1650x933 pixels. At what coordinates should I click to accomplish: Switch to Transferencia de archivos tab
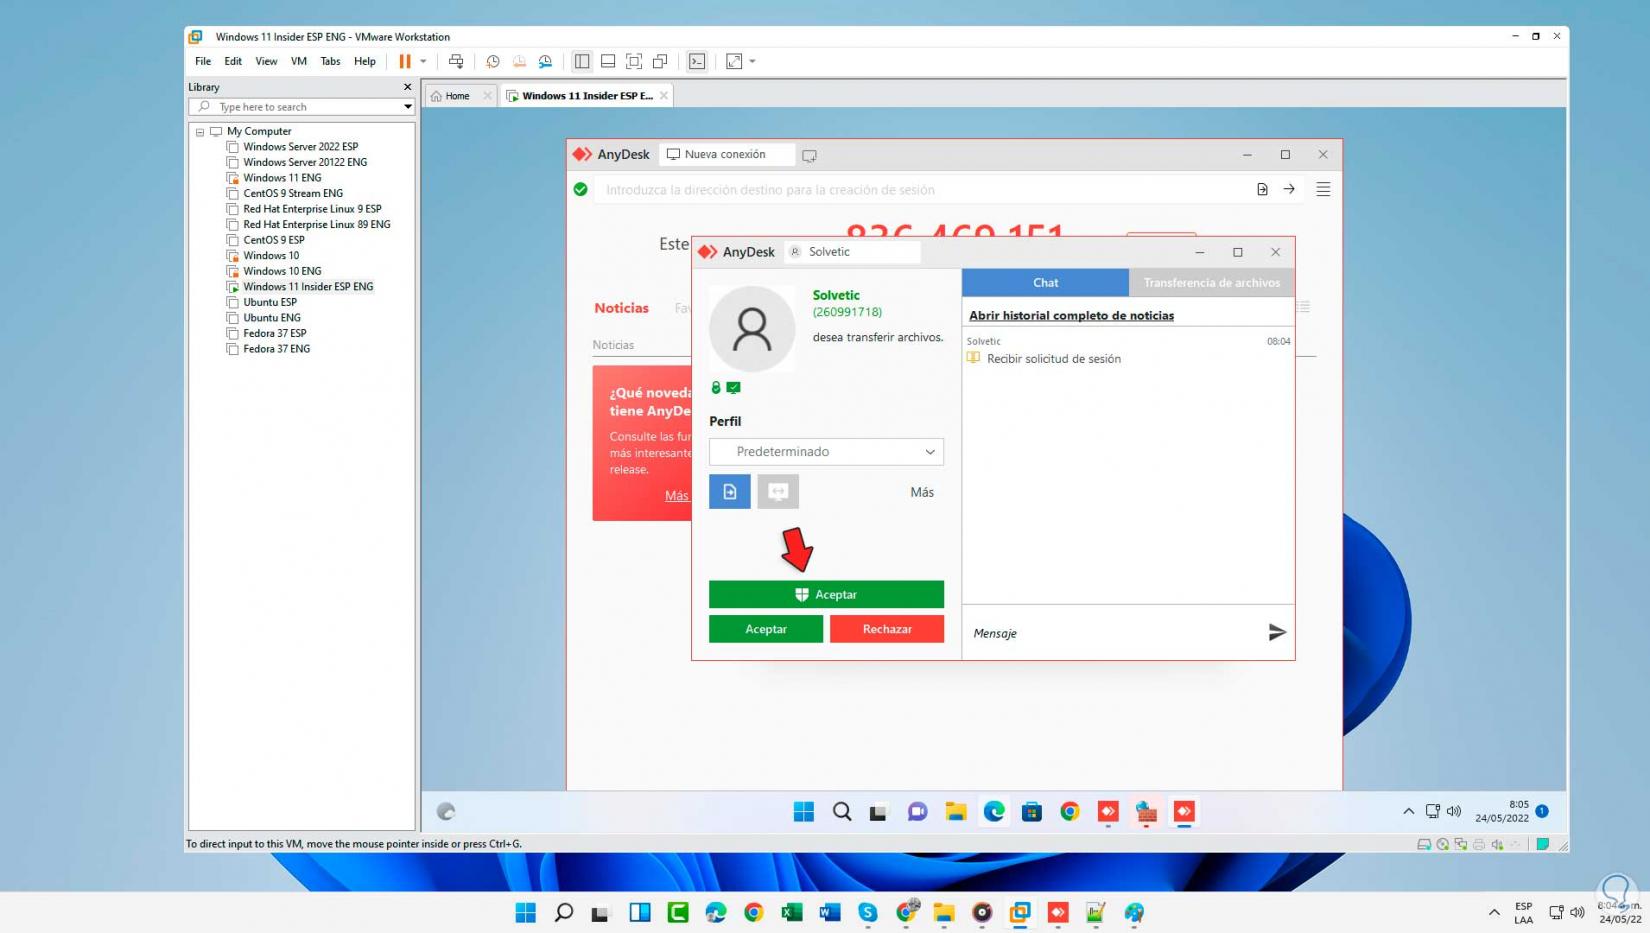pyautogui.click(x=1211, y=283)
